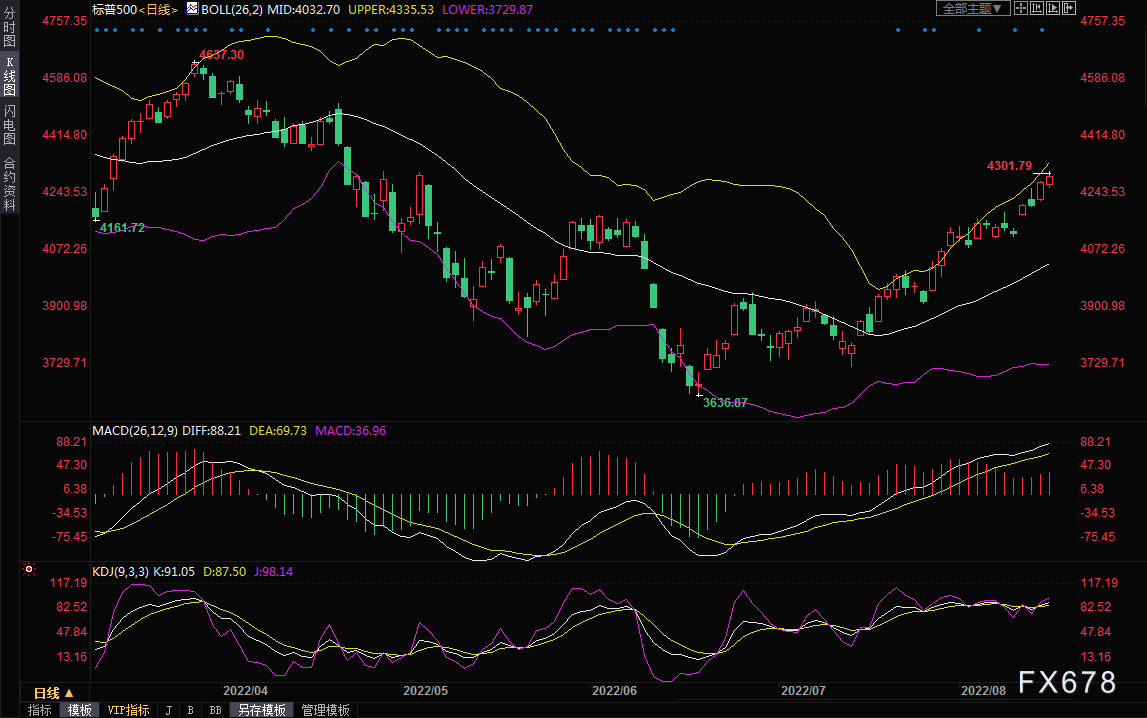Select the 指标 bottom tab
The height and width of the screenshot is (718, 1147).
[x=40, y=710]
